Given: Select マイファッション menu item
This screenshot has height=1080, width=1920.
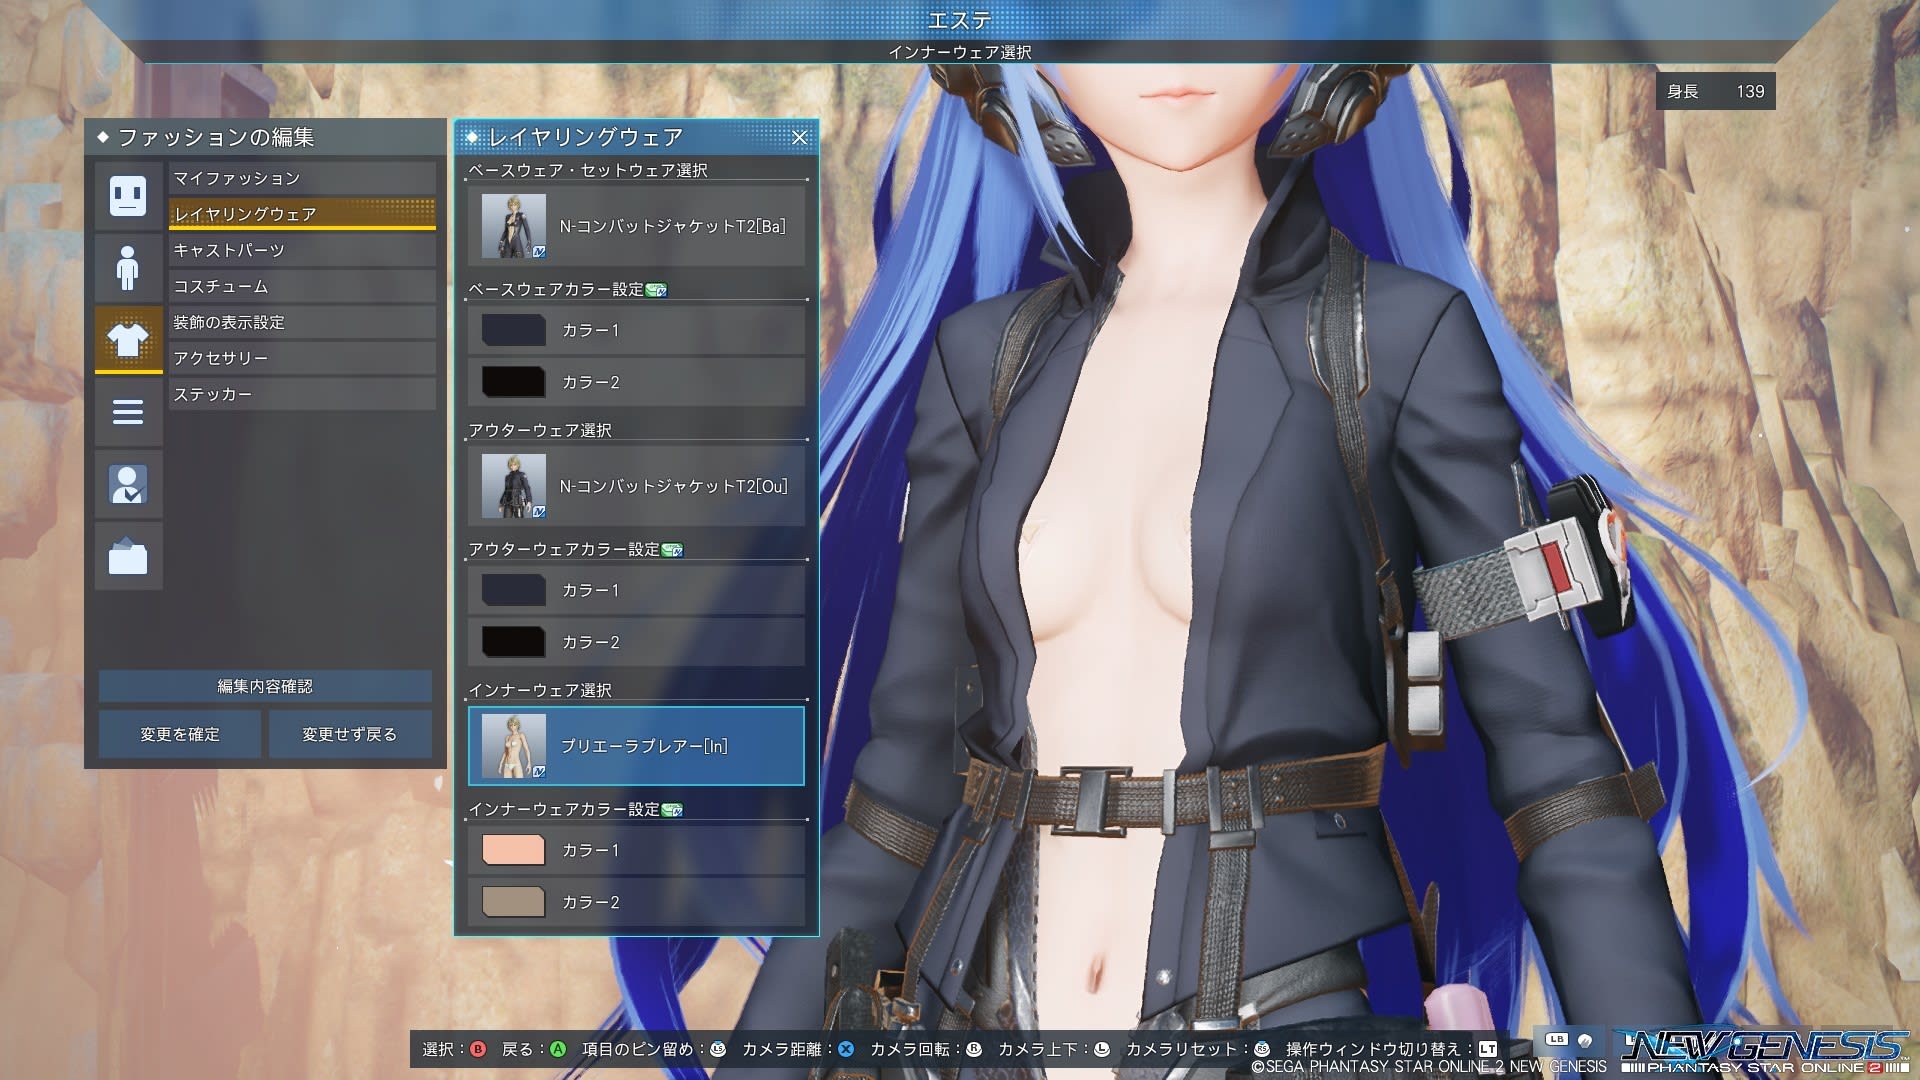Looking at the screenshot, I should pyautogui.click(x=301, y=178).
